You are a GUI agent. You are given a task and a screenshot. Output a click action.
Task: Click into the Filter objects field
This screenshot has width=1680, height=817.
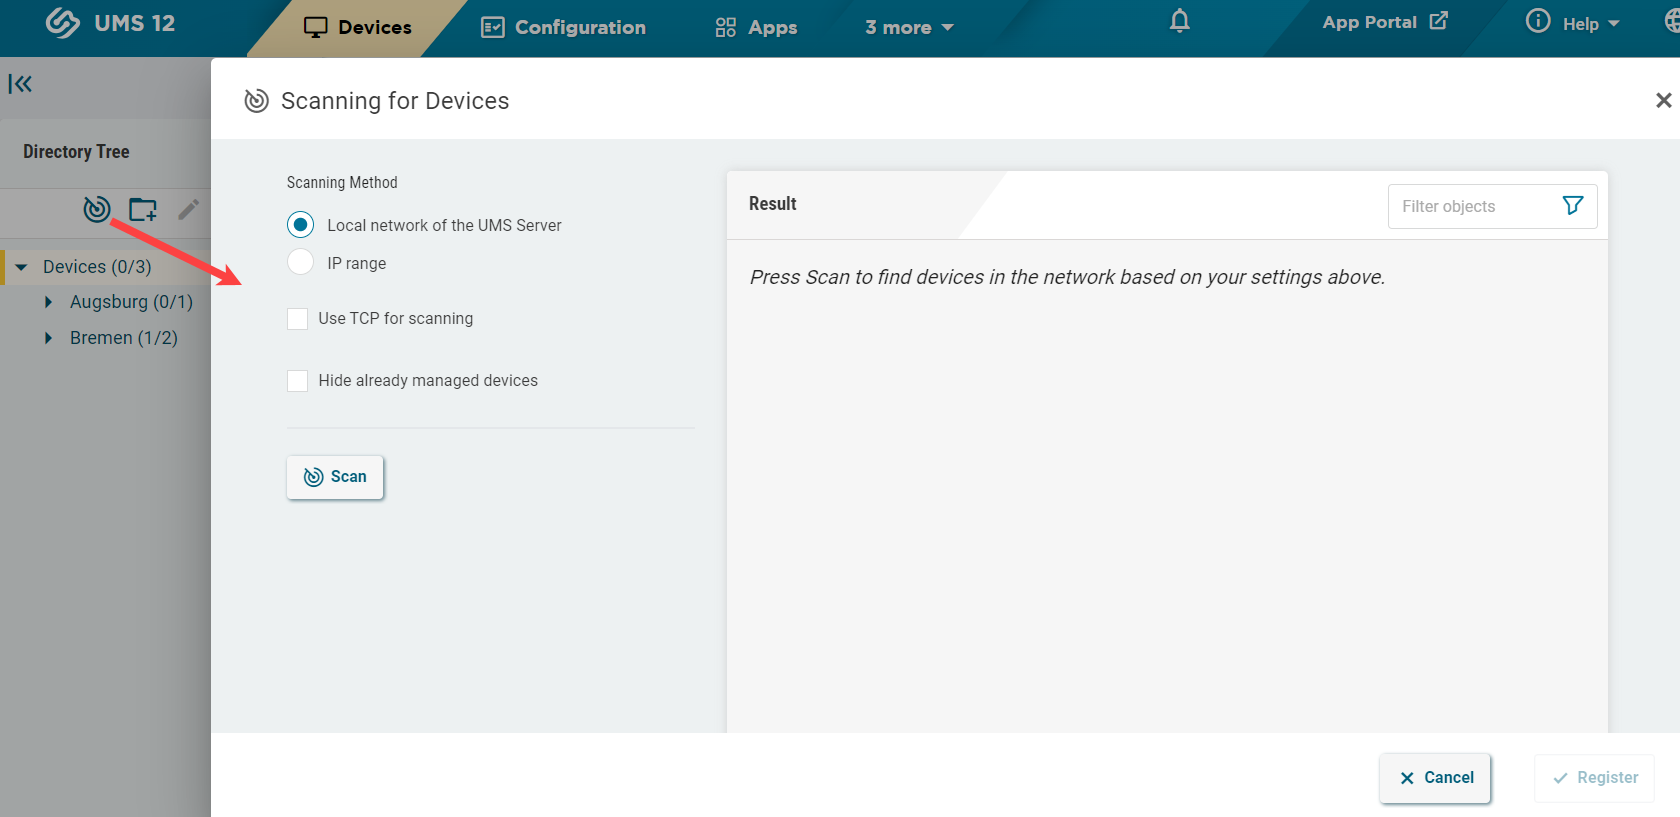click(1470, 206)
